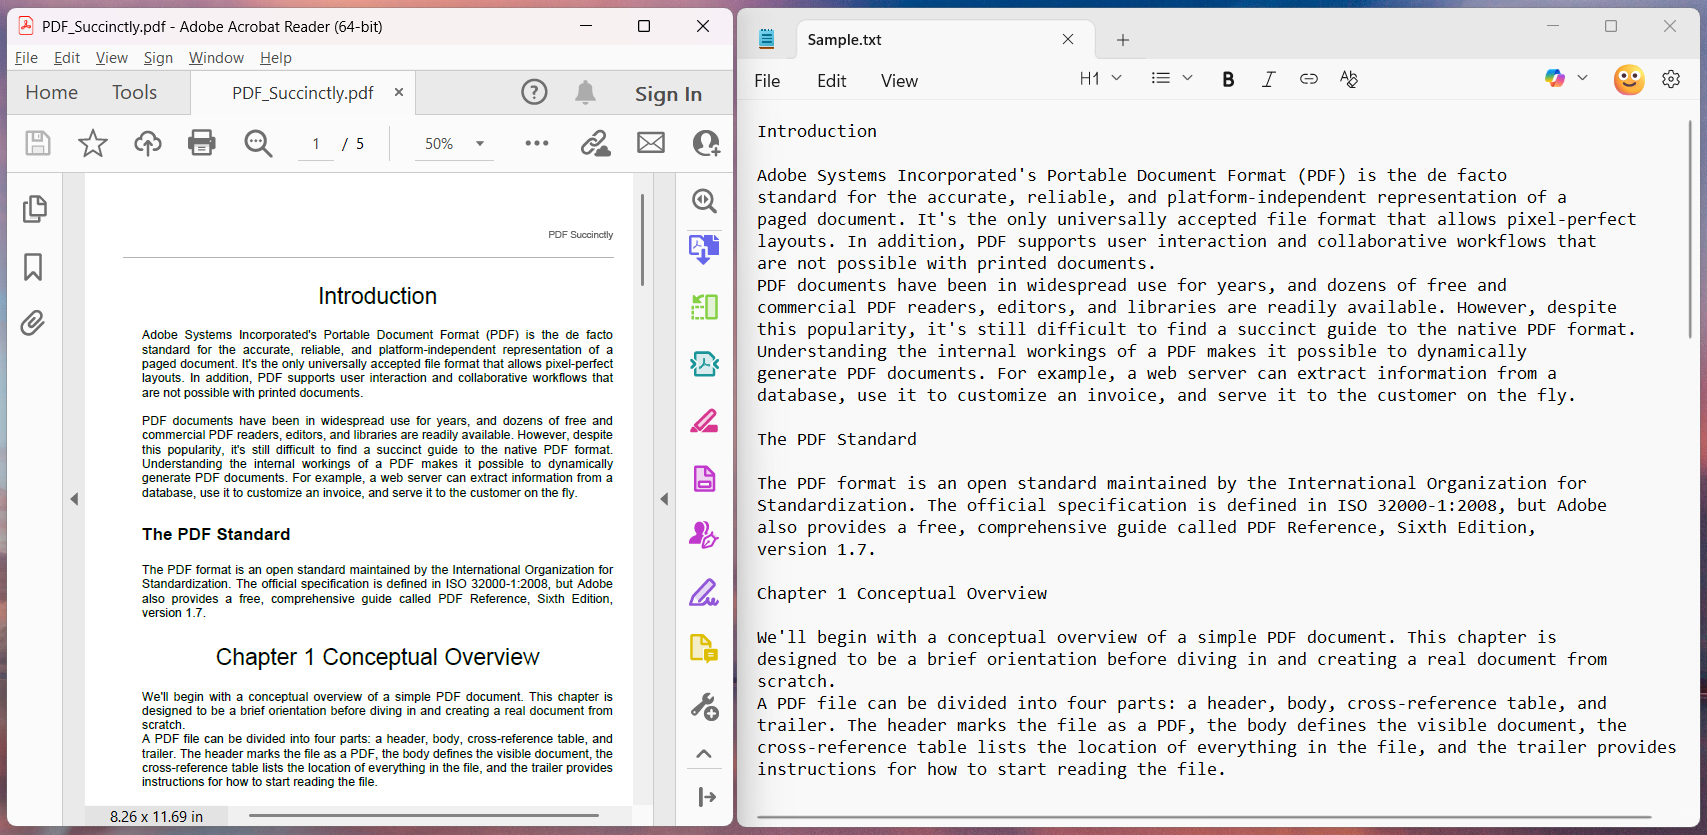Open Notepad settings gear

click(1671, 79)
